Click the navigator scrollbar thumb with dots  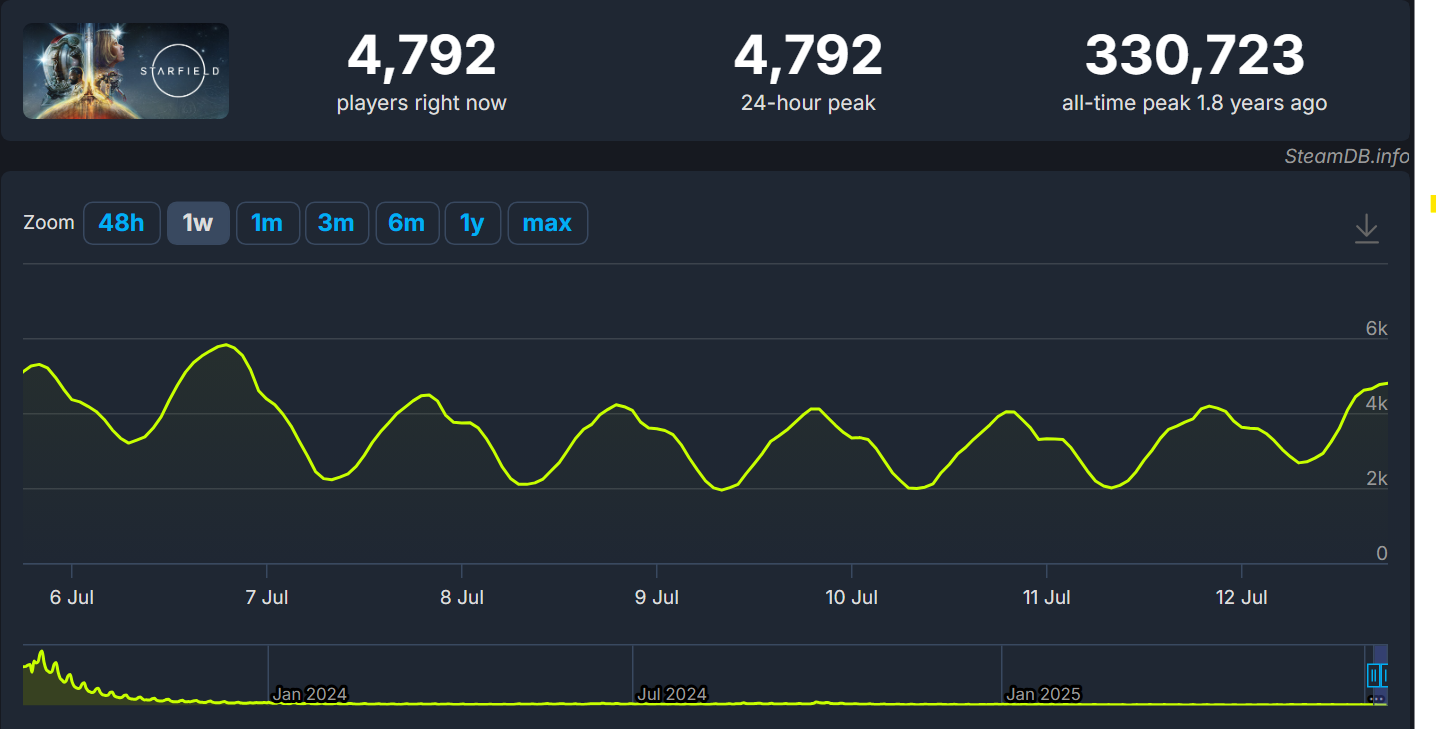(1376, 699)
